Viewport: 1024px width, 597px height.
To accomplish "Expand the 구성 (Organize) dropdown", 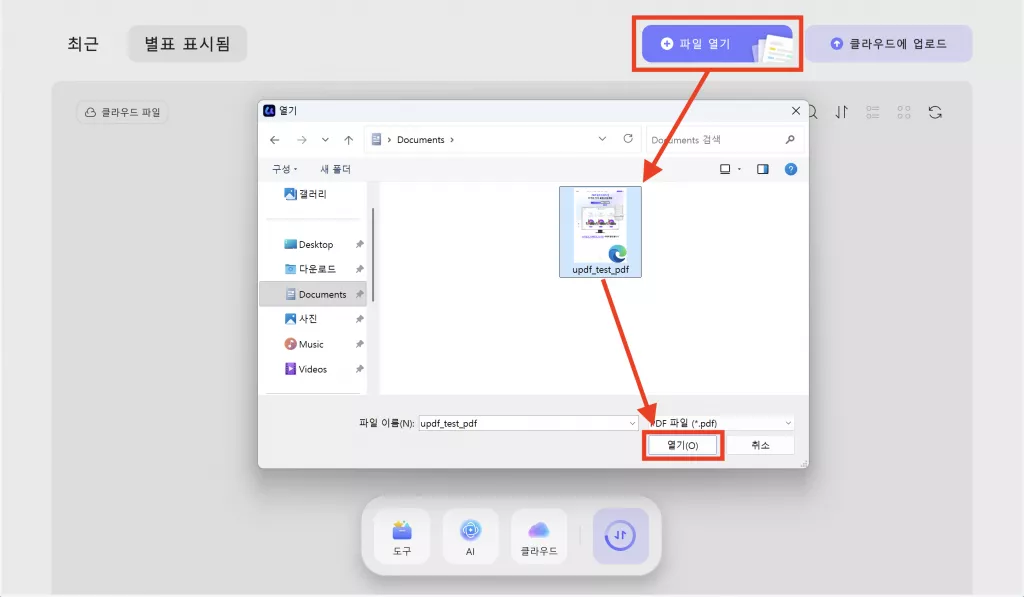I will coord(285,168).
